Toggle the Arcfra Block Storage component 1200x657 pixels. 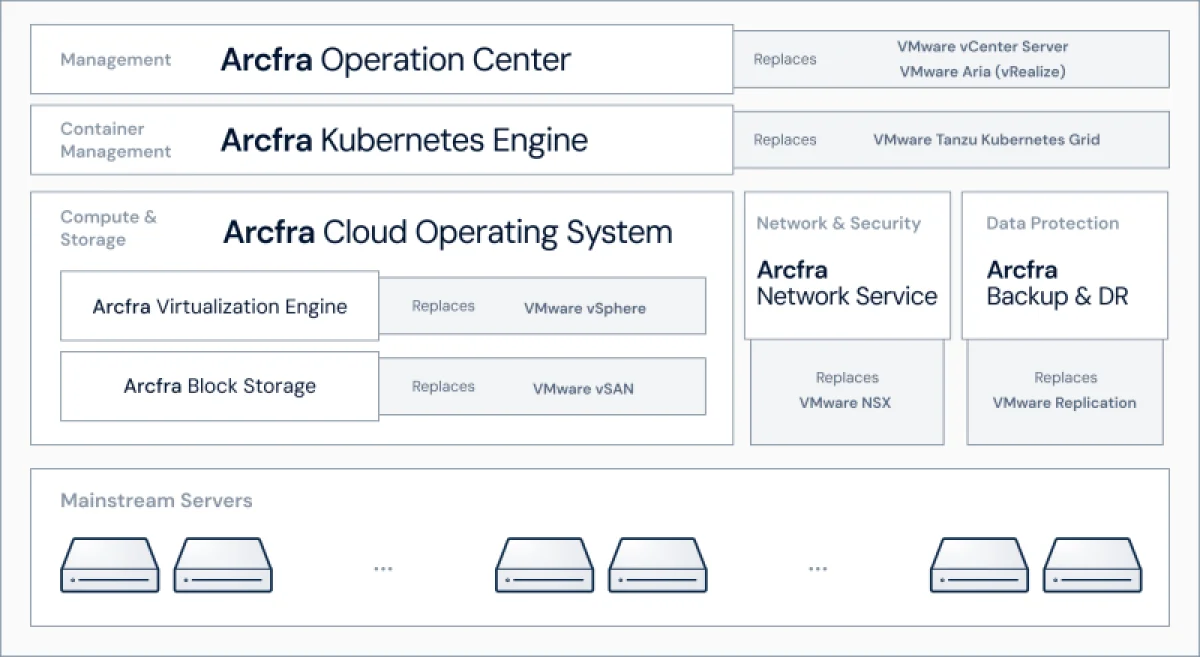click(x=219, y=386)
